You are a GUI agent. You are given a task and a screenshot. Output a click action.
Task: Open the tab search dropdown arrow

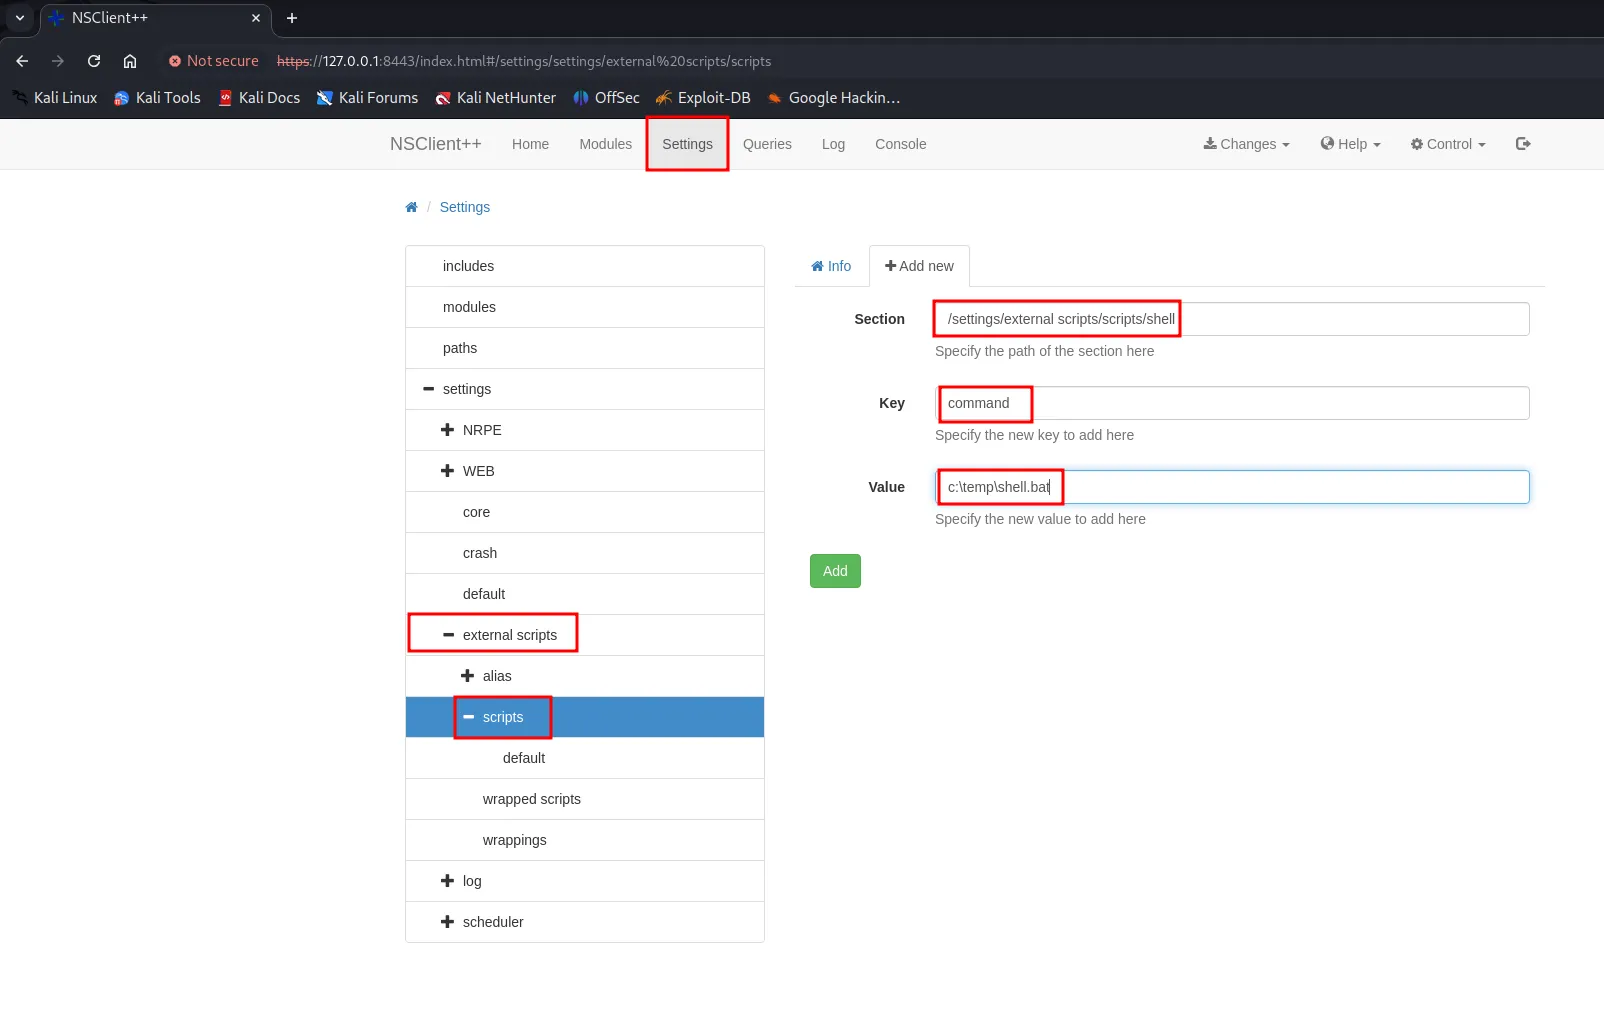pyautogui.click(x=20, y=18)
